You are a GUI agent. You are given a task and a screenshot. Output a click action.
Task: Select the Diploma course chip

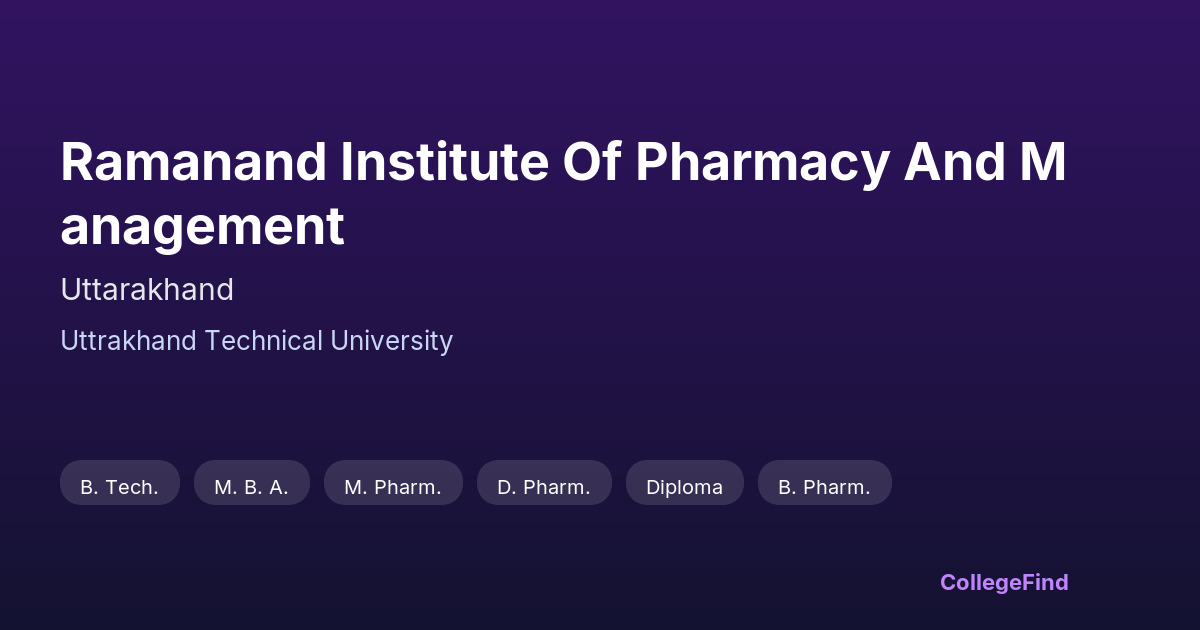click(684, 487)
